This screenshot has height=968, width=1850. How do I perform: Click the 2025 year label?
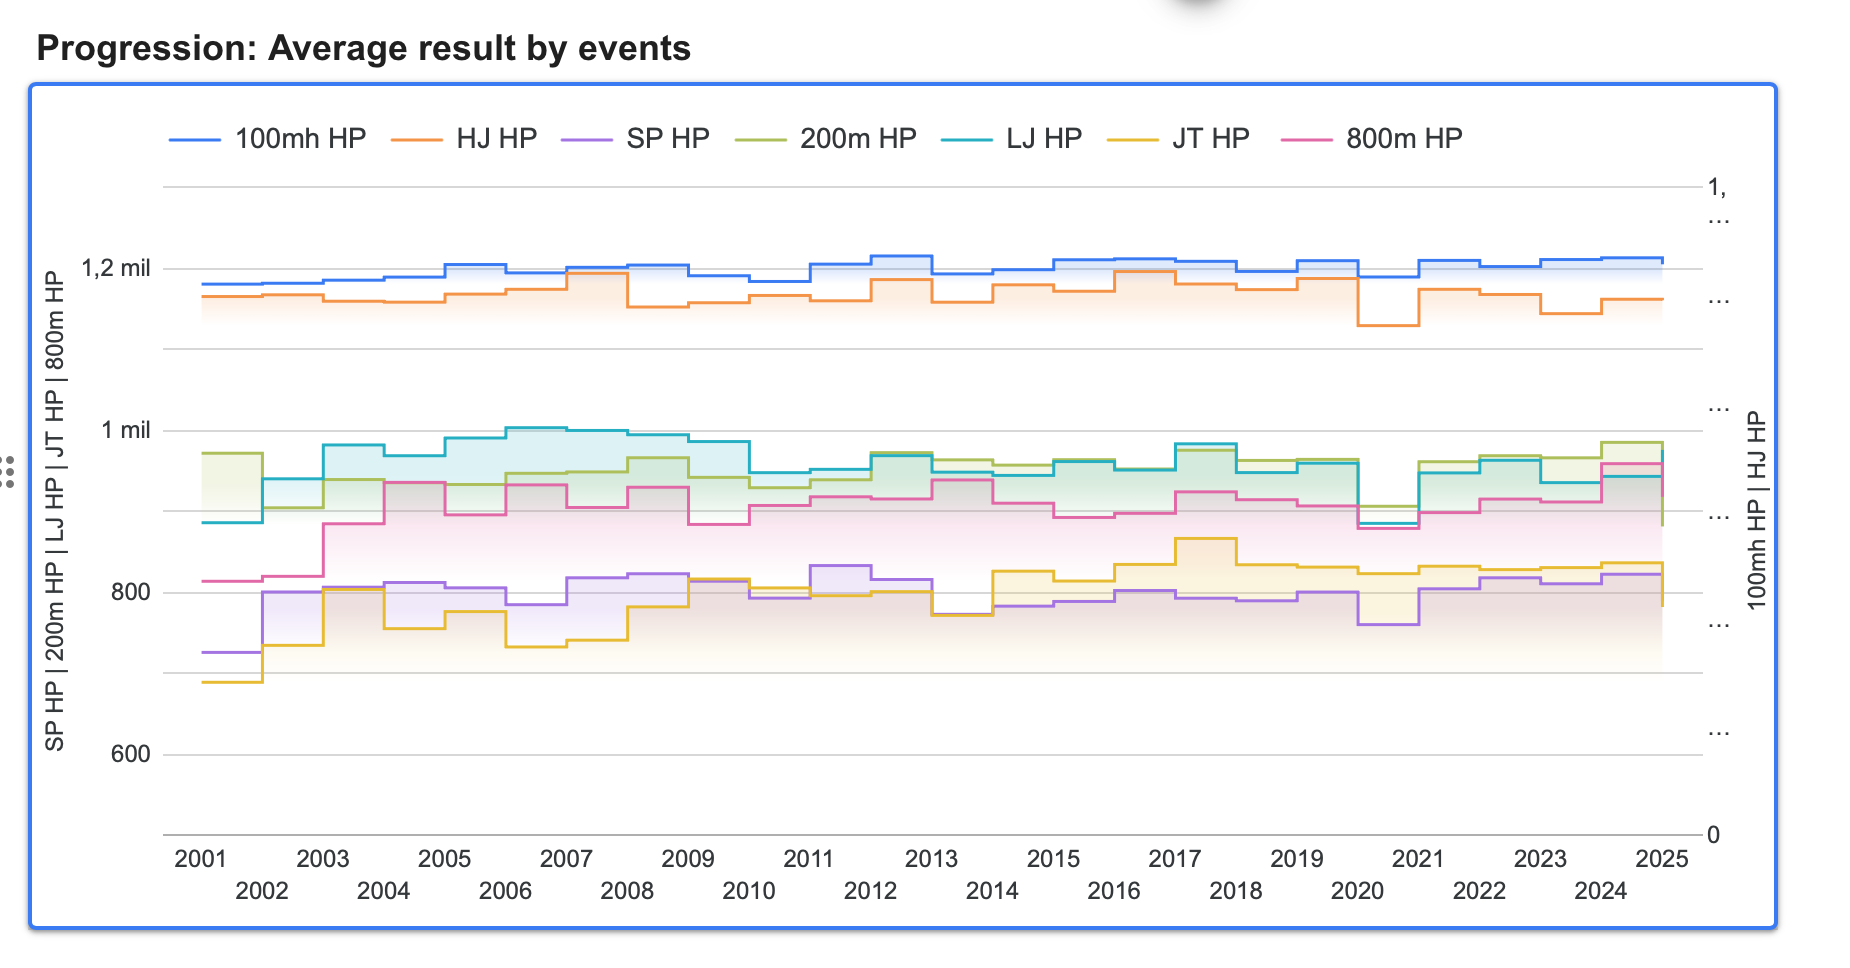1662,859
